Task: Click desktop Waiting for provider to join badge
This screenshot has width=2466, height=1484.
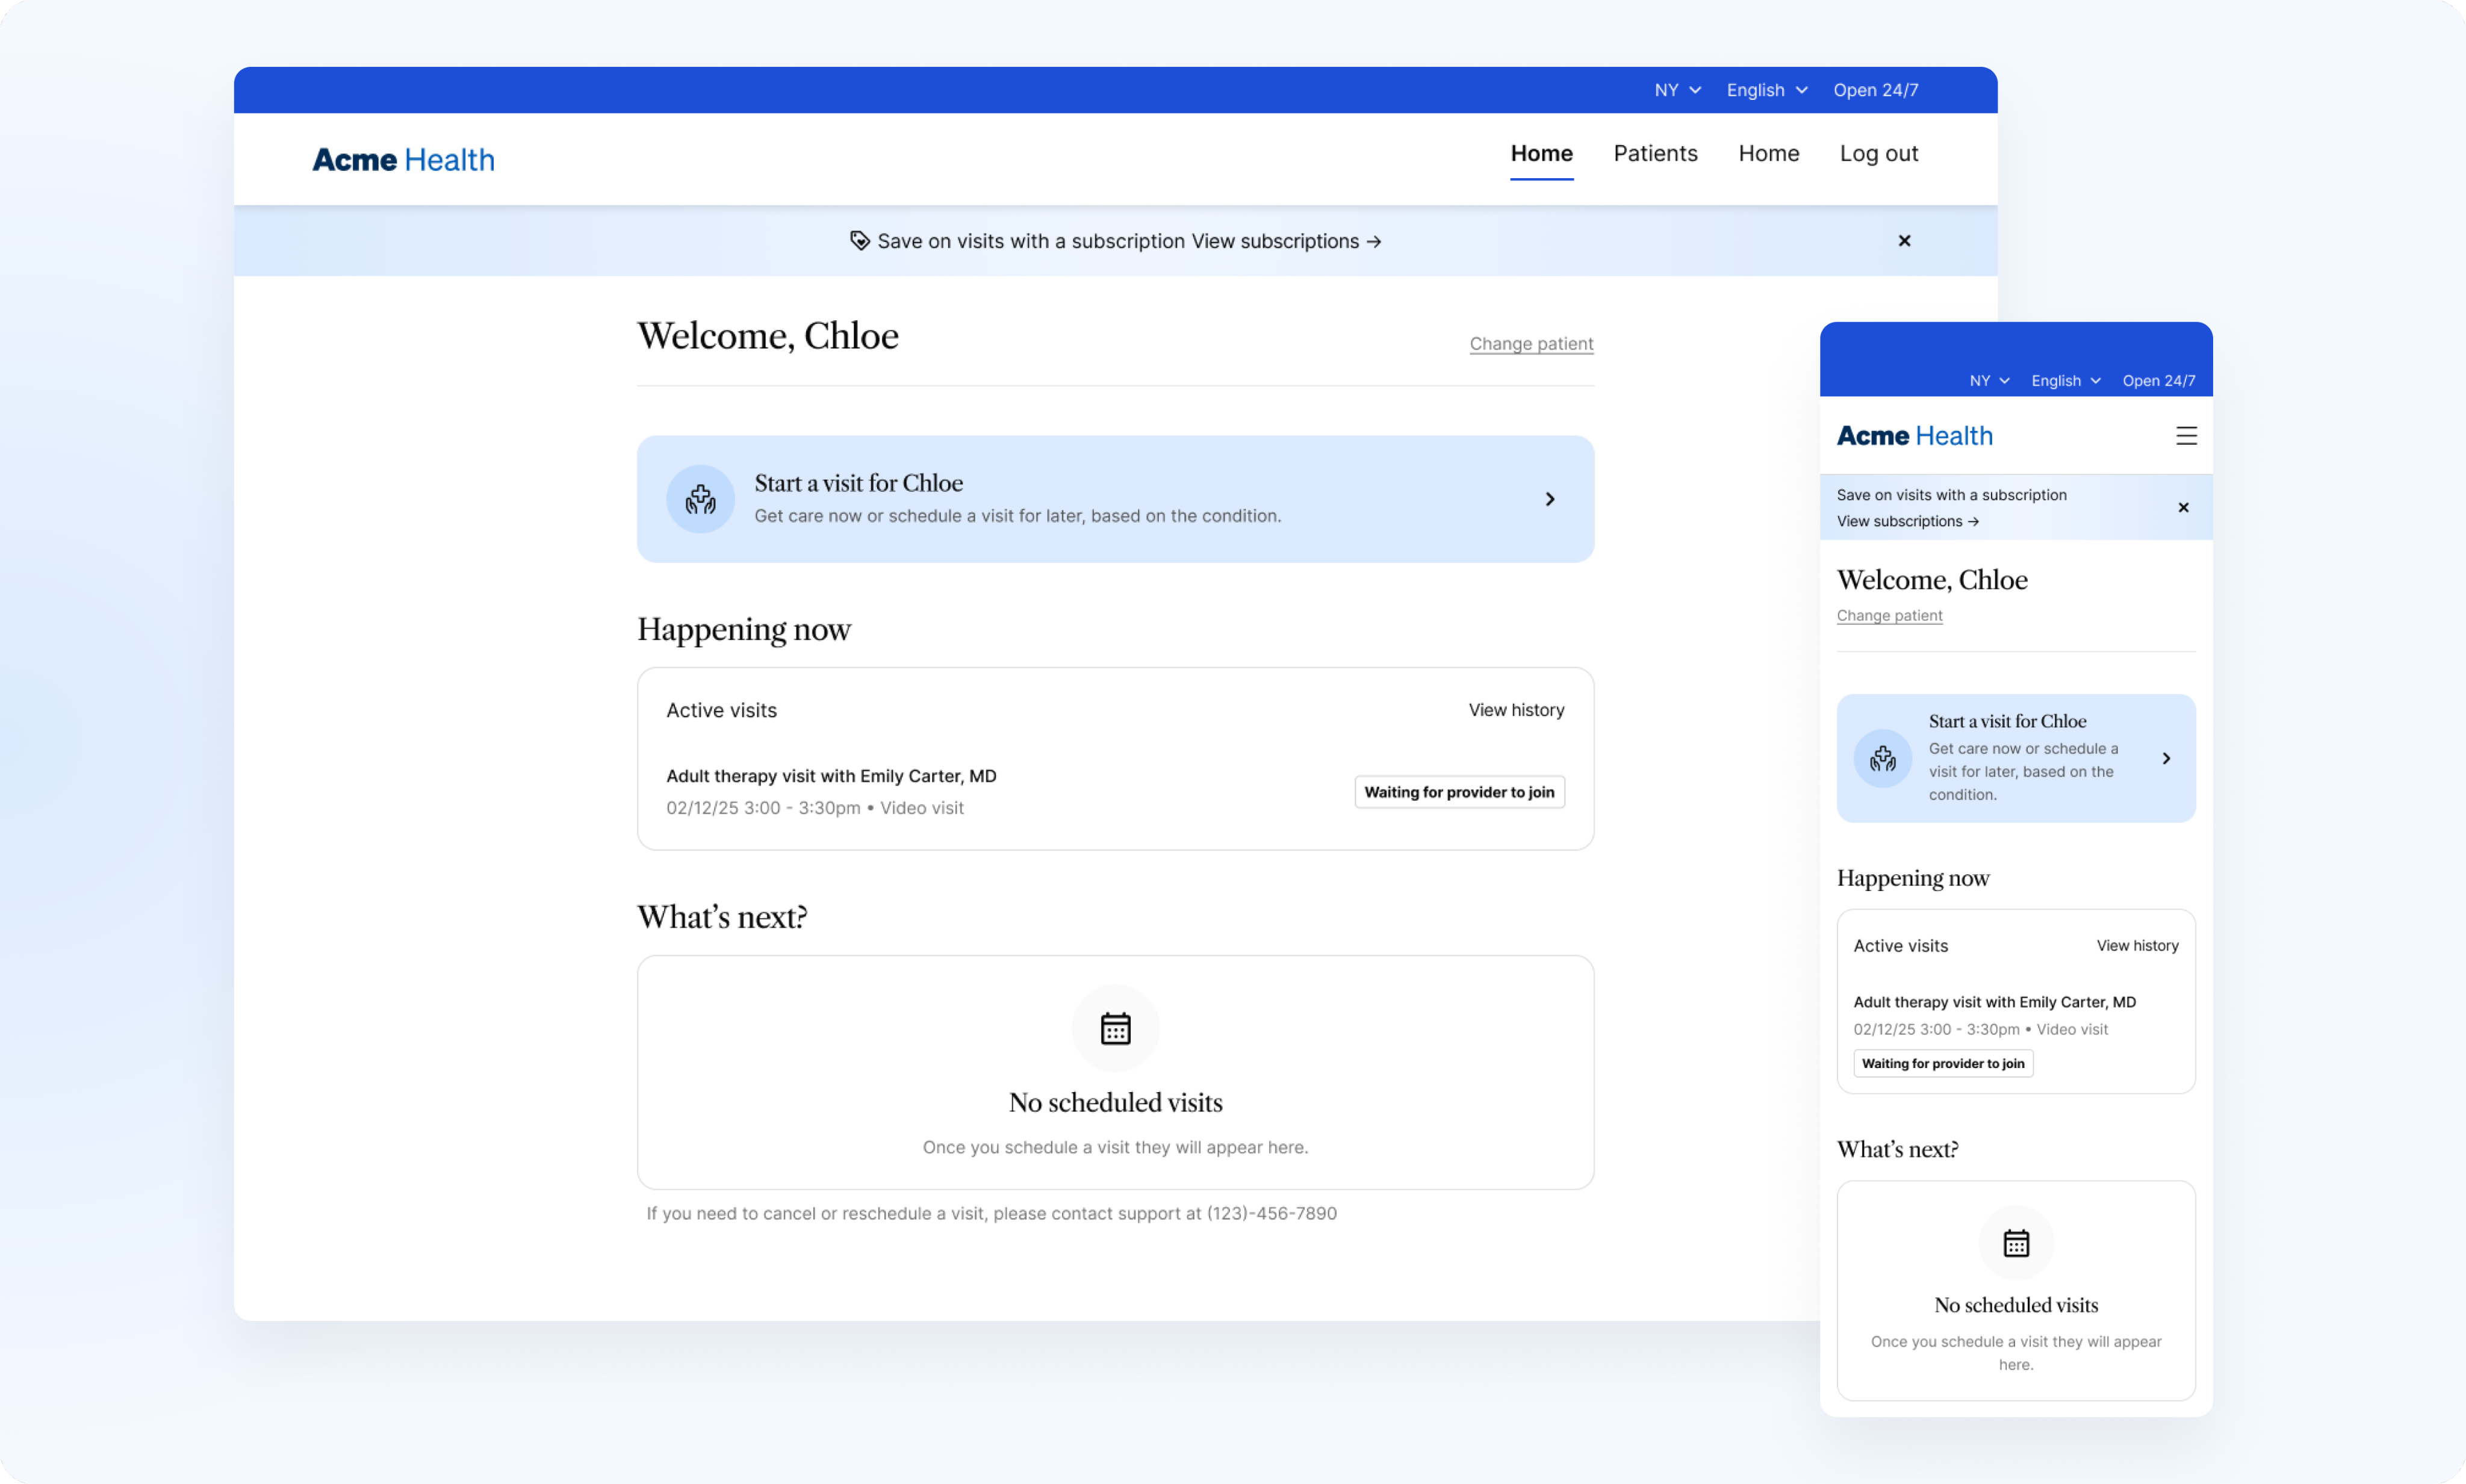Action: (x=1459, y=792)
